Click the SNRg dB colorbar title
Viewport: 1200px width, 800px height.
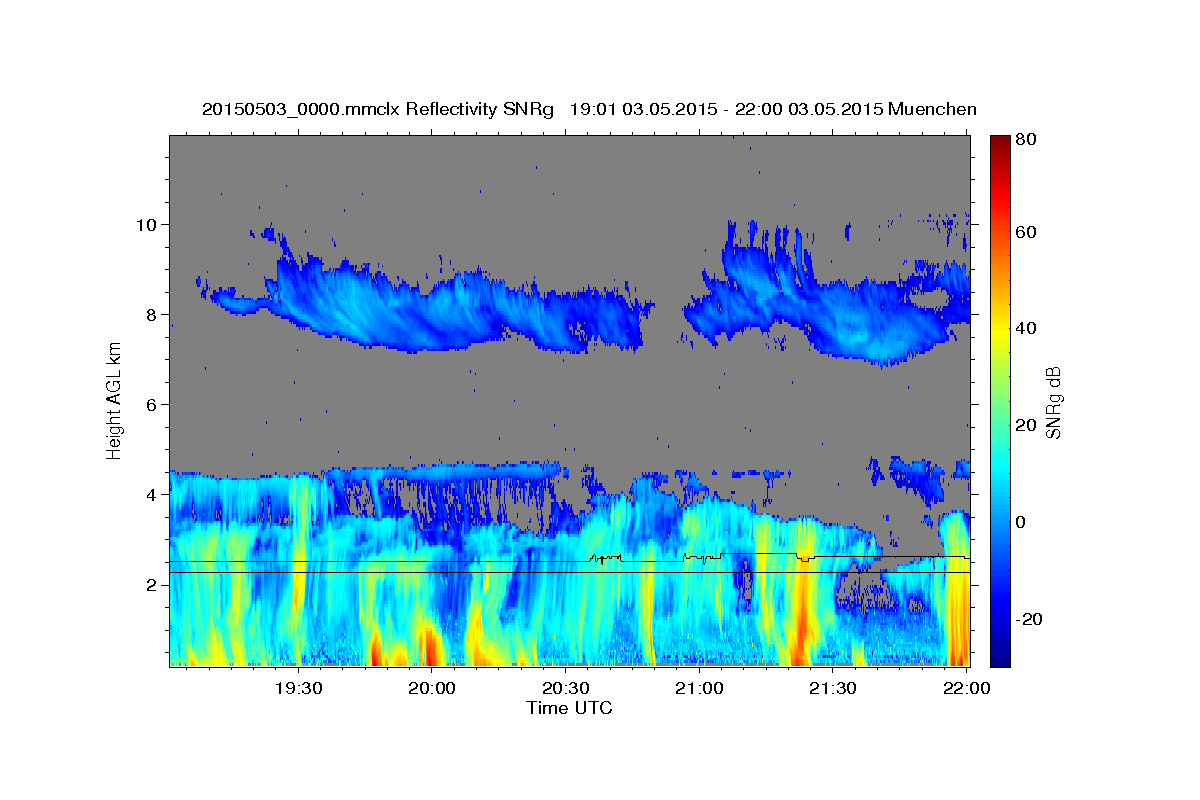[1053, 401]
